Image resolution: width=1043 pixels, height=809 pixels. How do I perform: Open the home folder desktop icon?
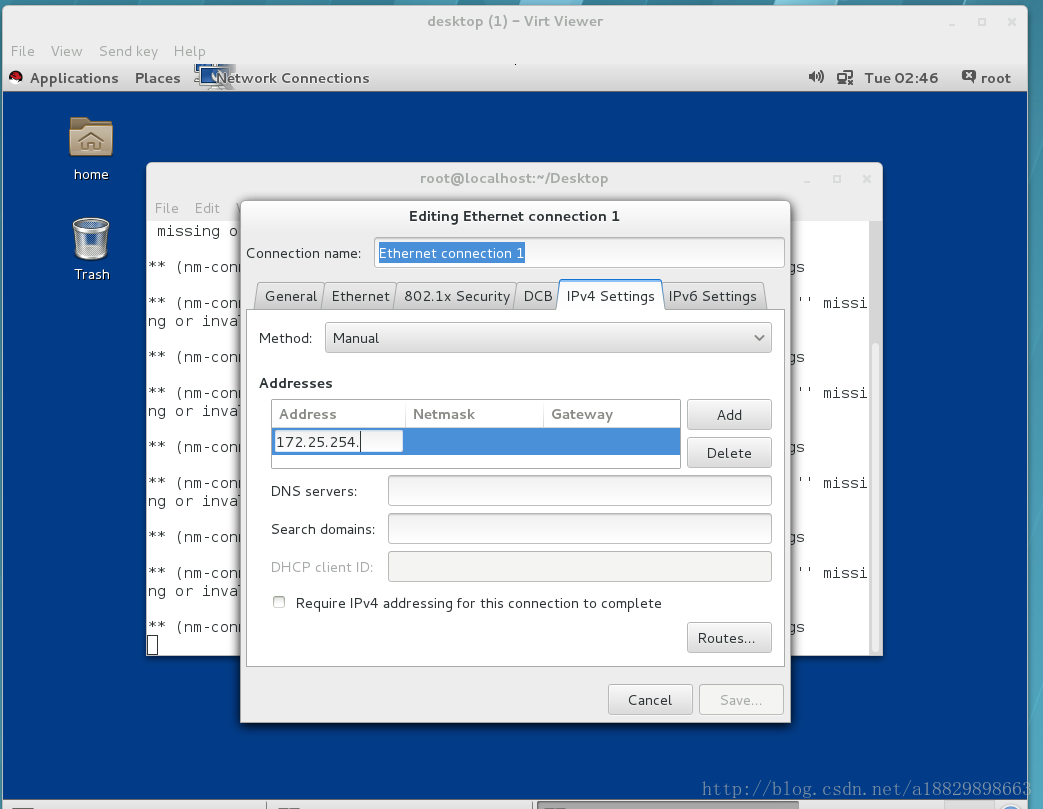(91, 138)
